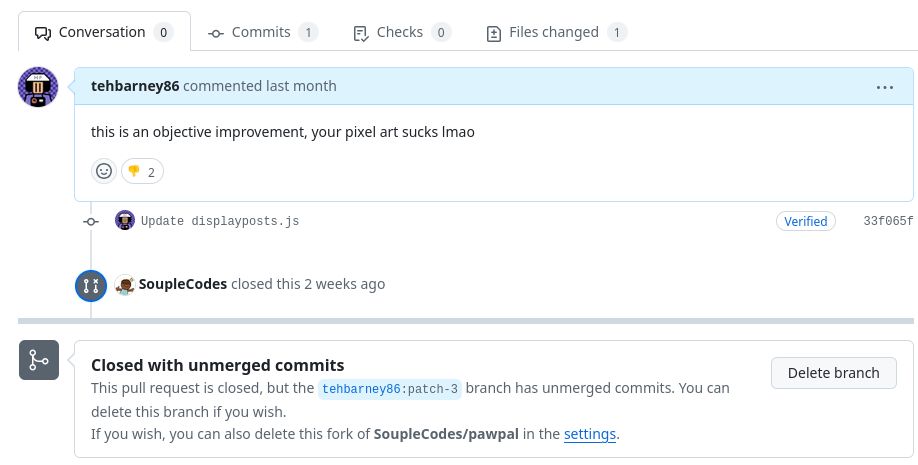This screenshot has height=465, width=918.
Task: Click the git branch merge status icon
Action: [39, 360]
